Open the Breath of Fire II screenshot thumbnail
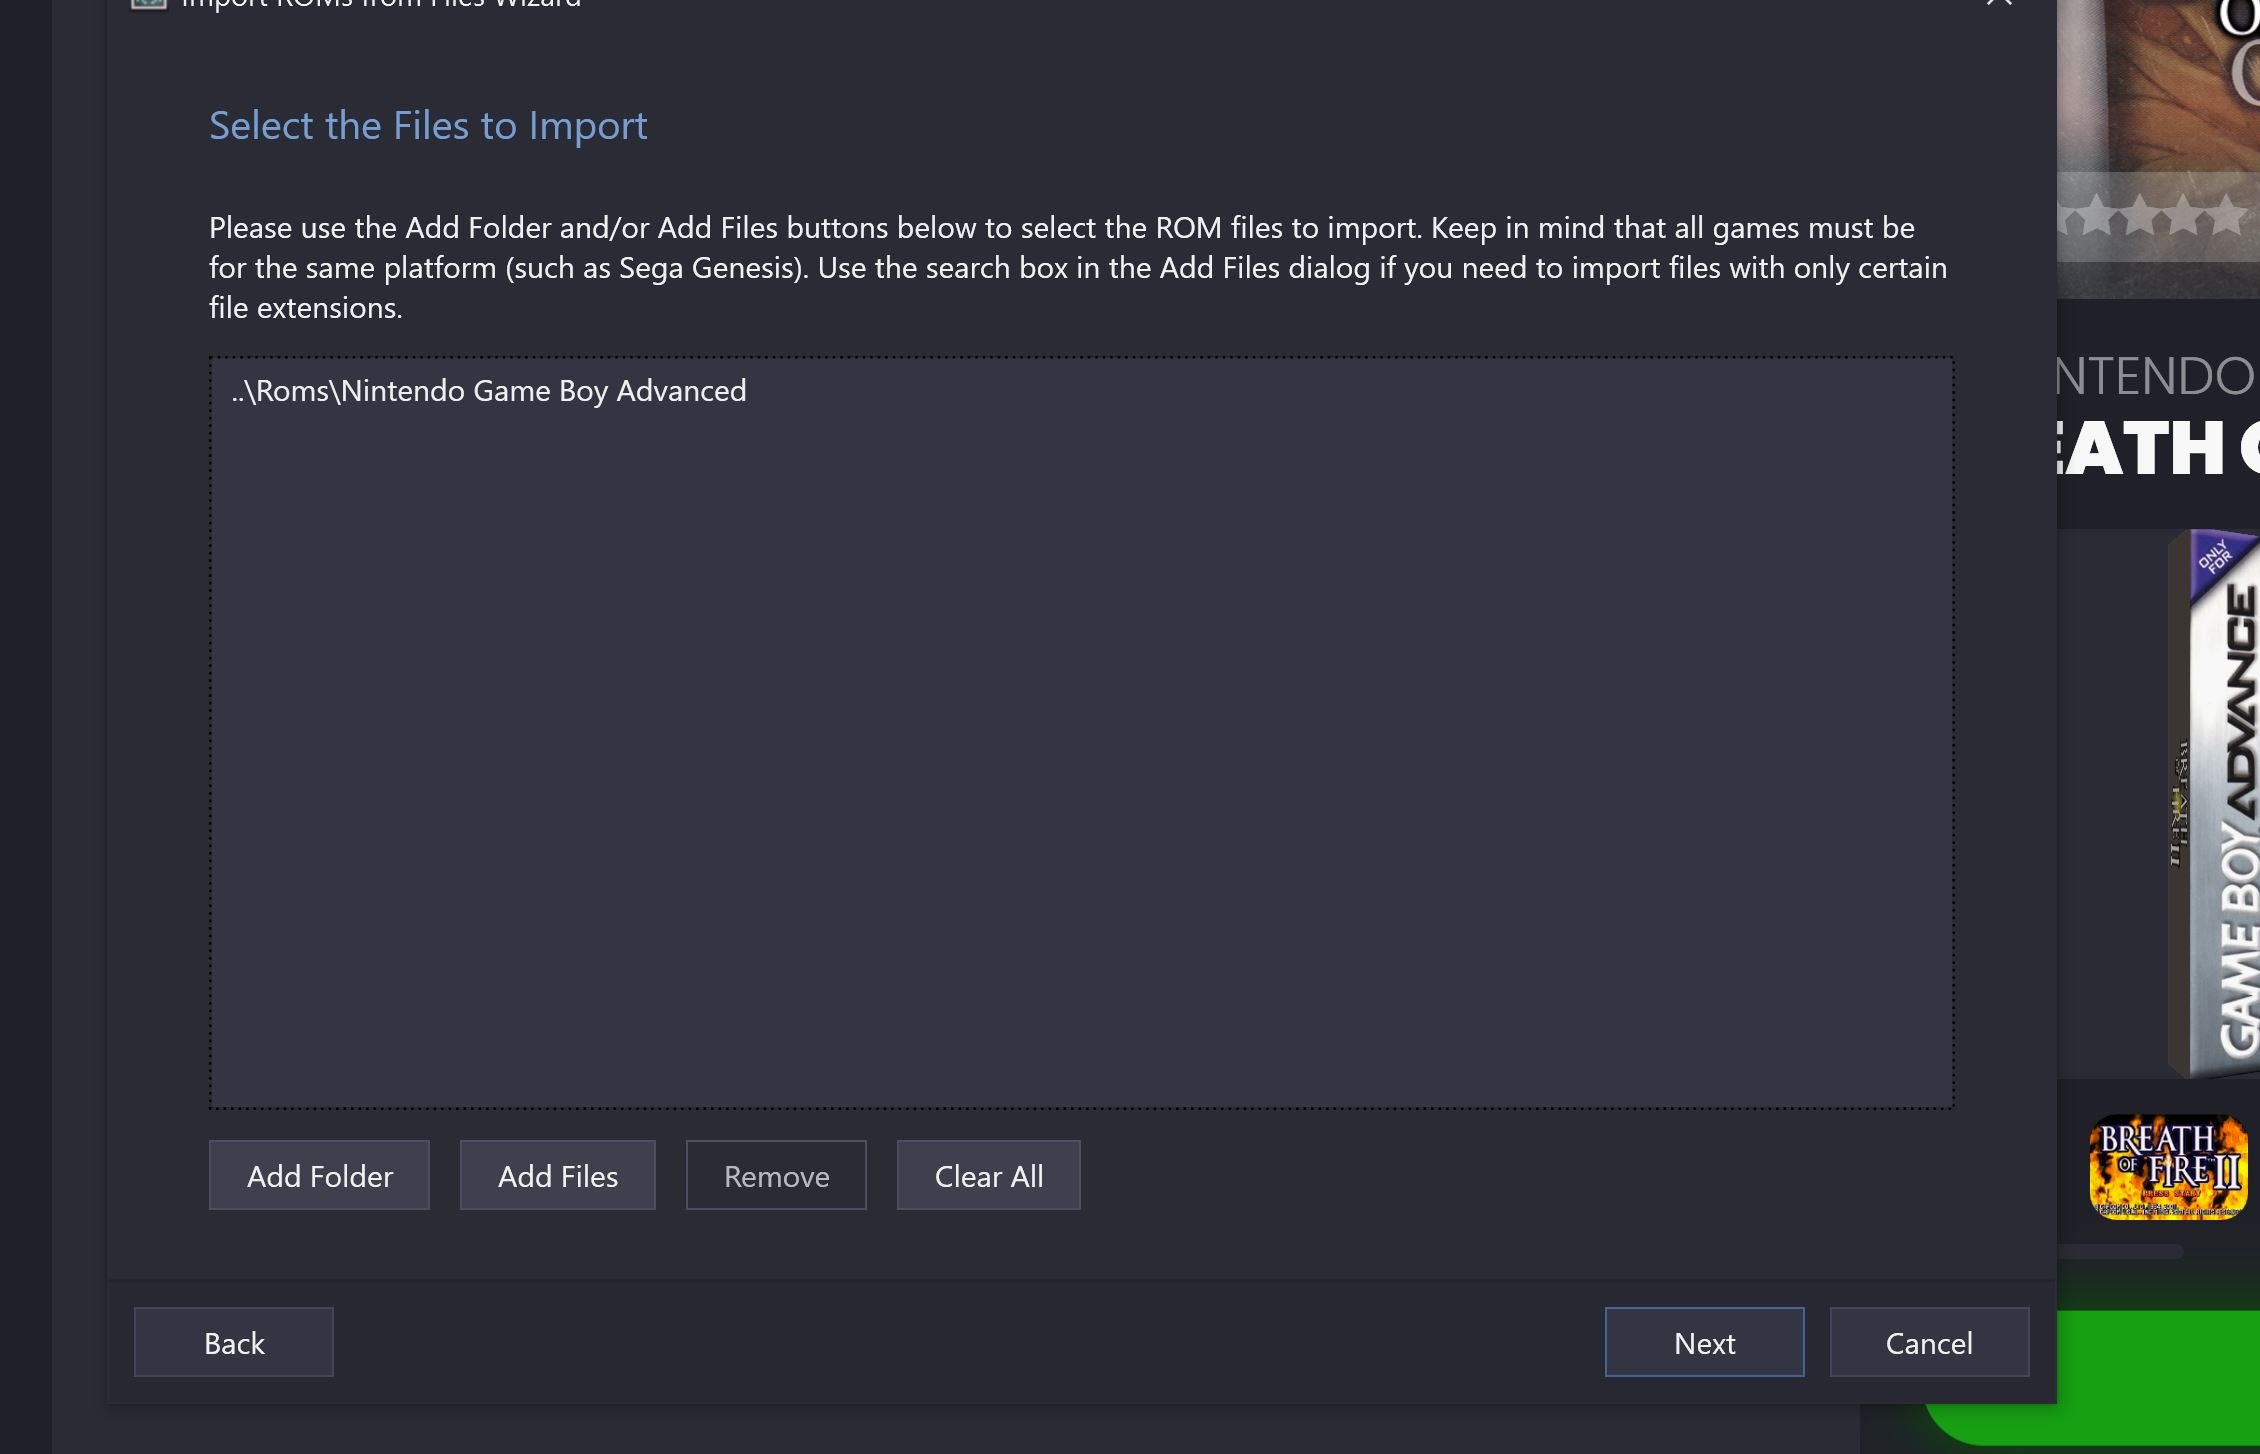The width and height of the screenshot is (2260, 1454). pyautogui.click(x=2168, y=1167)
